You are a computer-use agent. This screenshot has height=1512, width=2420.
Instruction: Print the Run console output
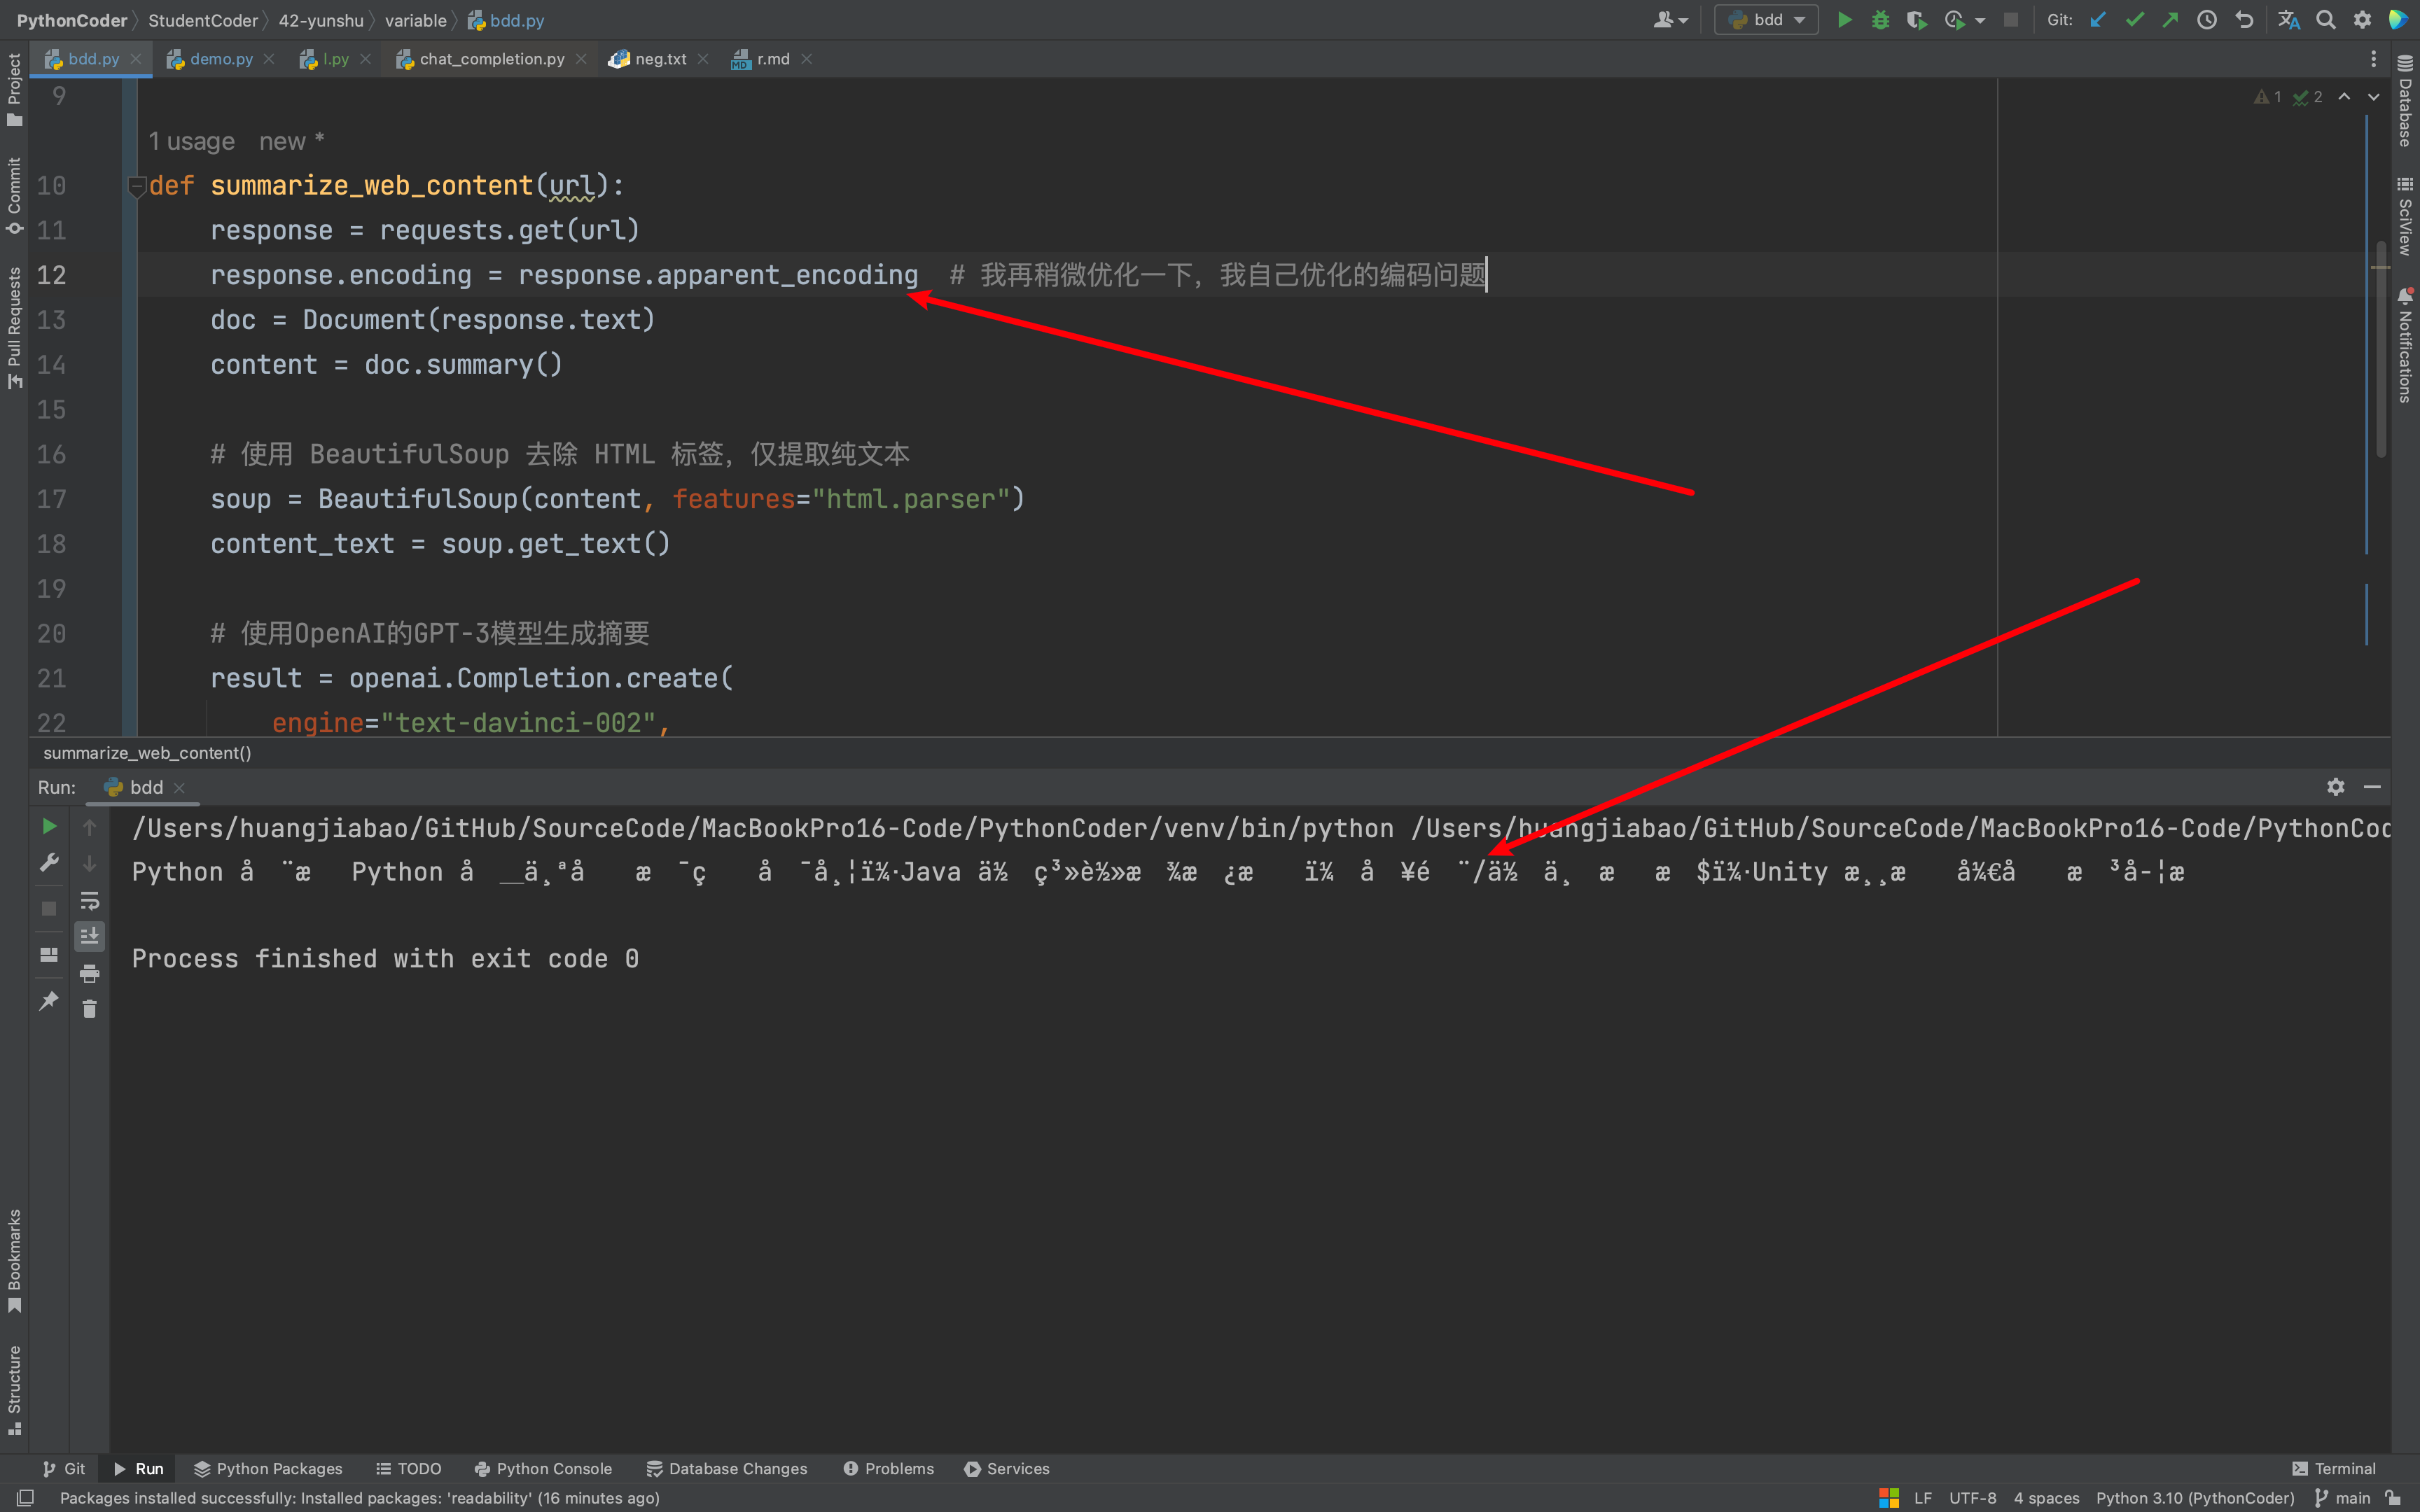pos(89,973)
